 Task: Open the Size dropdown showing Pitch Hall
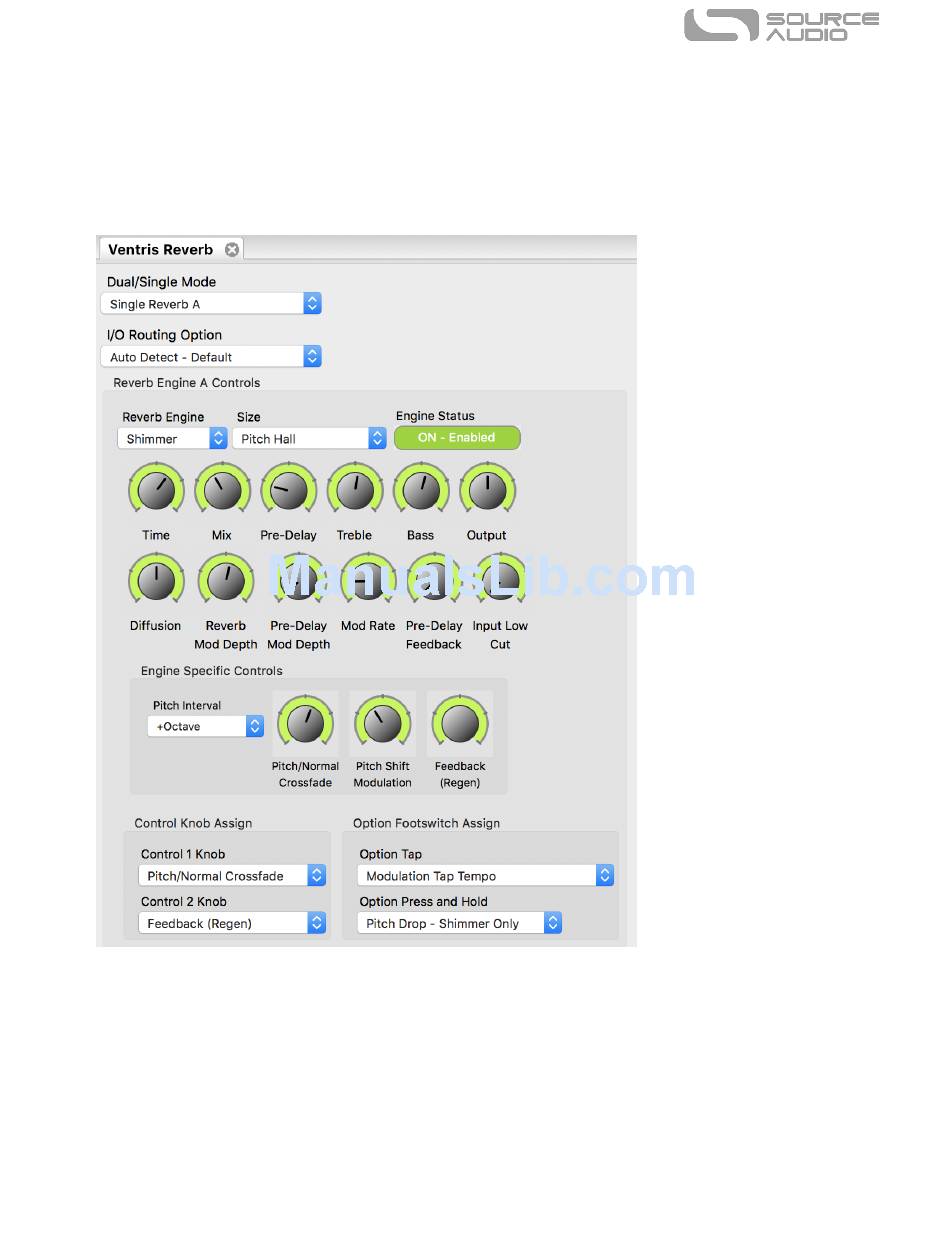pyautogui.click(x=309, y=439)
